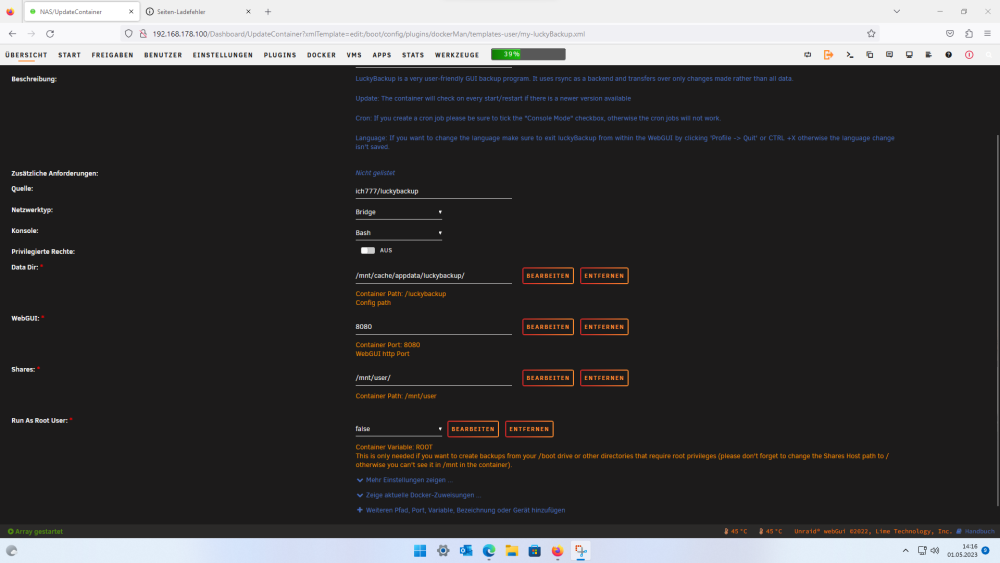The image size is (1000, 563).
Task: Open File Explorer from taskbar
Action: tap(511, 551)
